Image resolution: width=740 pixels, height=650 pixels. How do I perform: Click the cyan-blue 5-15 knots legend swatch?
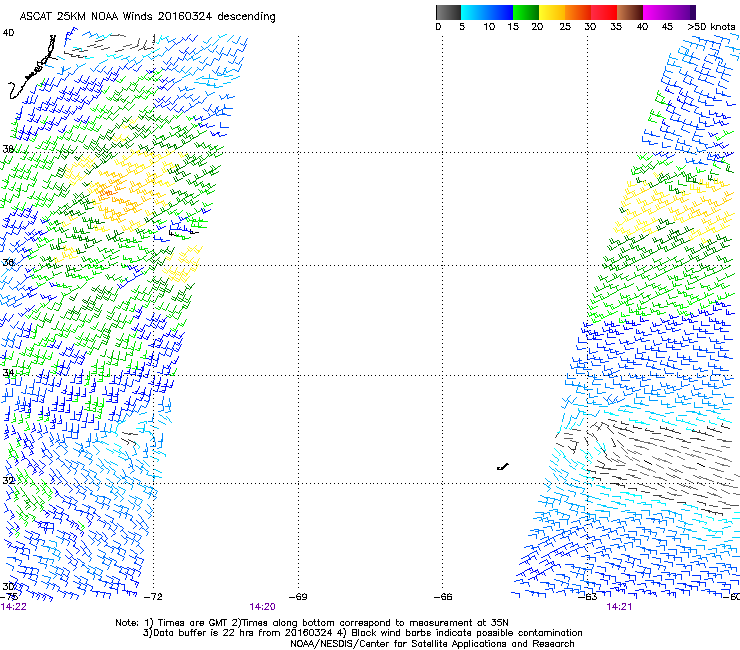487,12
